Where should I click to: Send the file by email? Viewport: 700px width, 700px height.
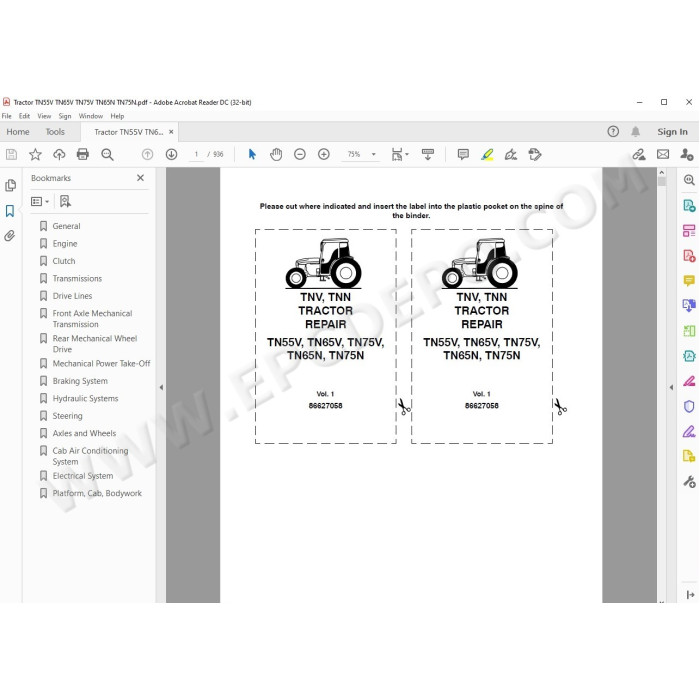(x=663, y=154)
